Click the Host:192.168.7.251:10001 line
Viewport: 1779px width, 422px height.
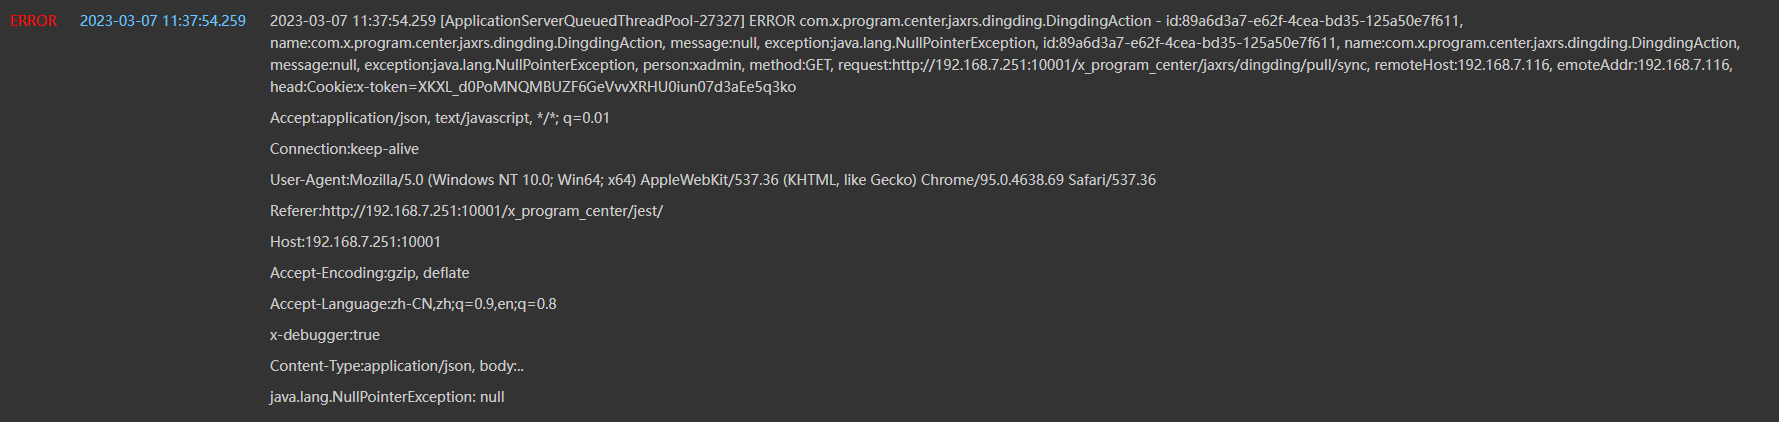355,242
